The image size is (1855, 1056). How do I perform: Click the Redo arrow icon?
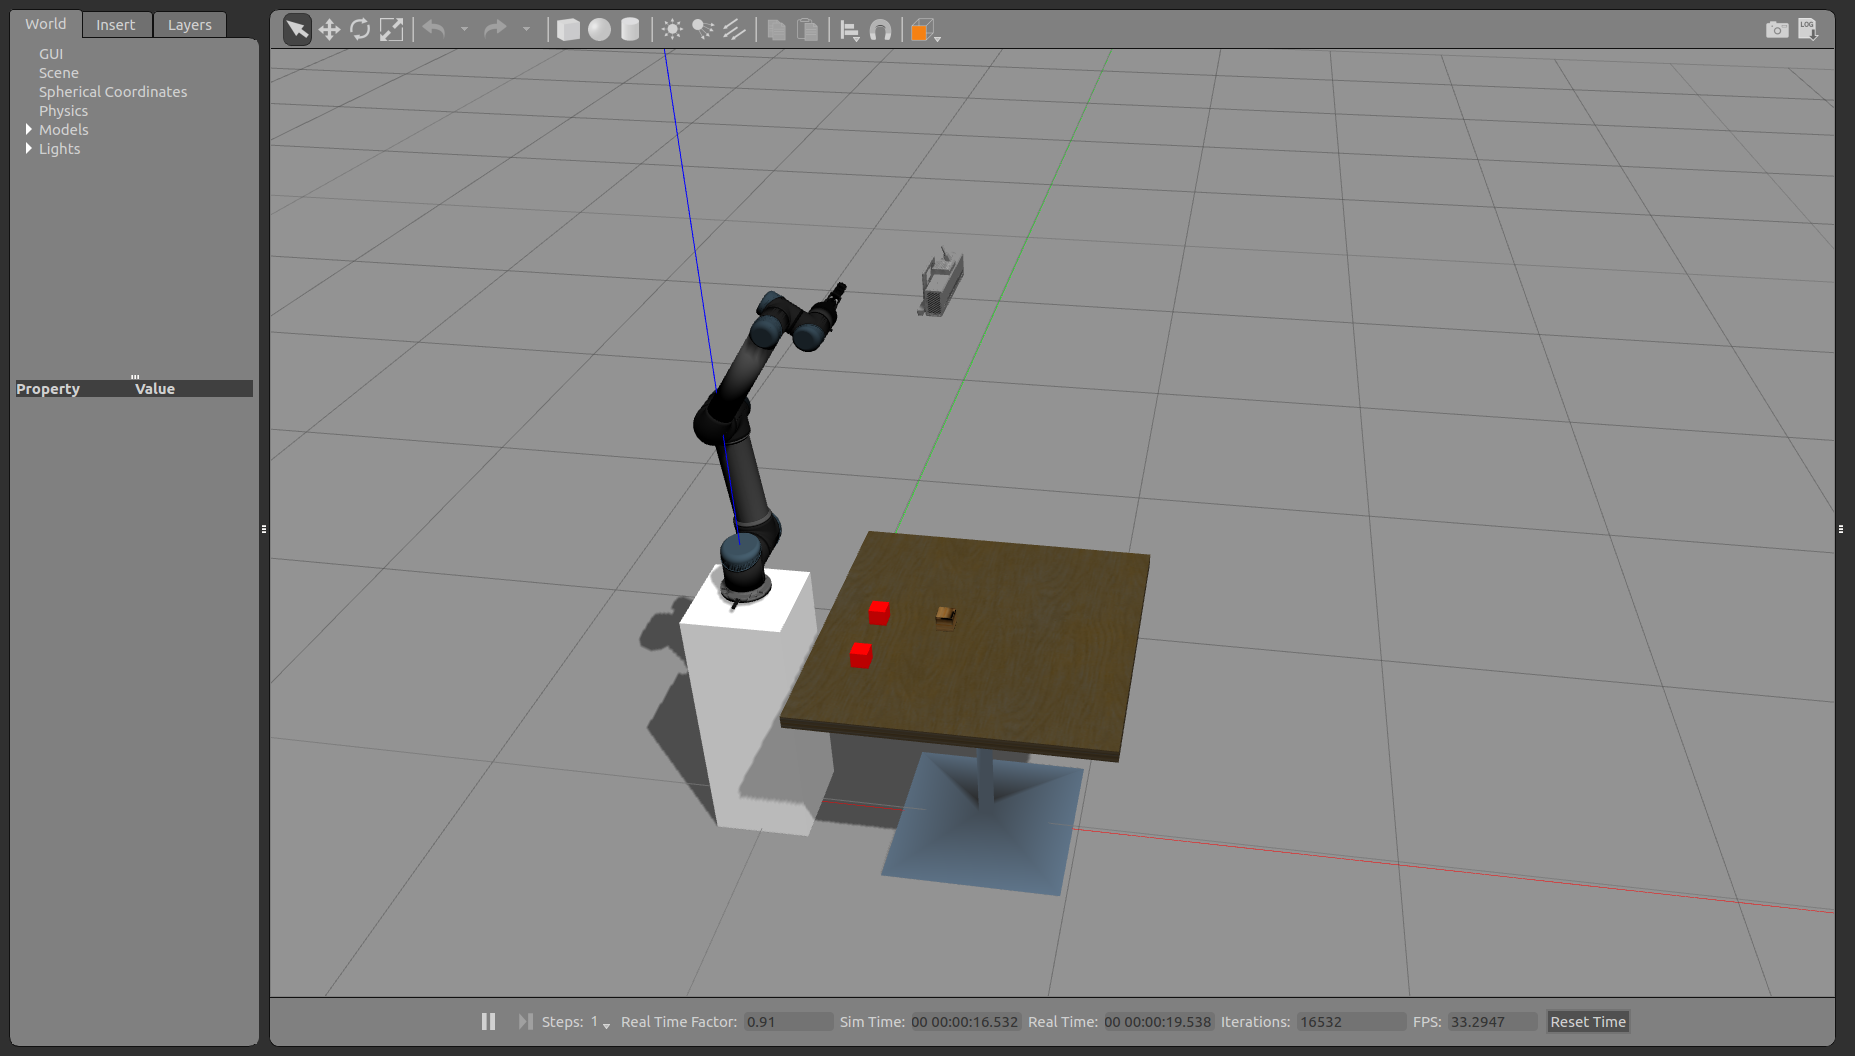[x=495, y=29]
